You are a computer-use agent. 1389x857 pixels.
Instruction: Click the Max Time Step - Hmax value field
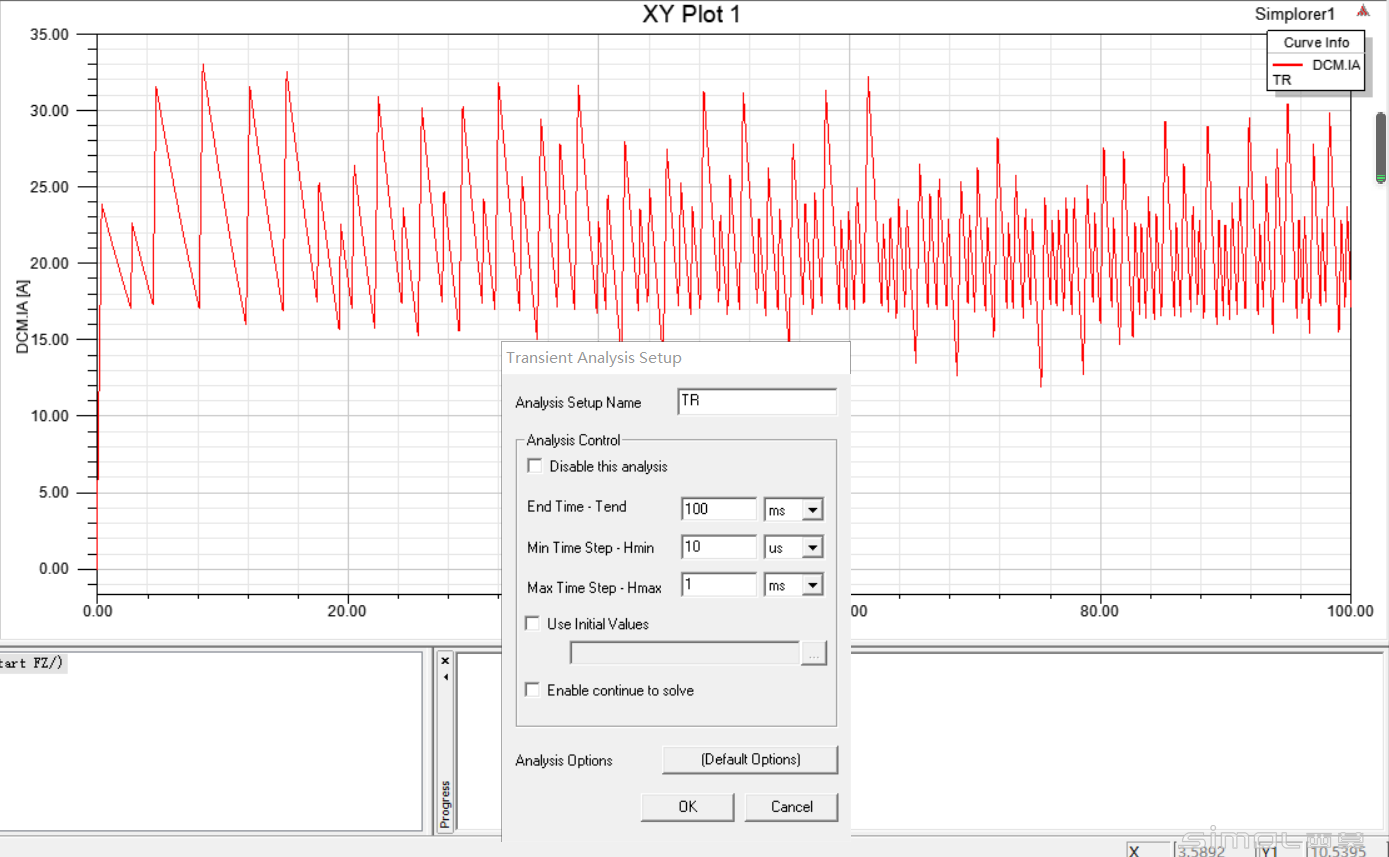[719, 585]
